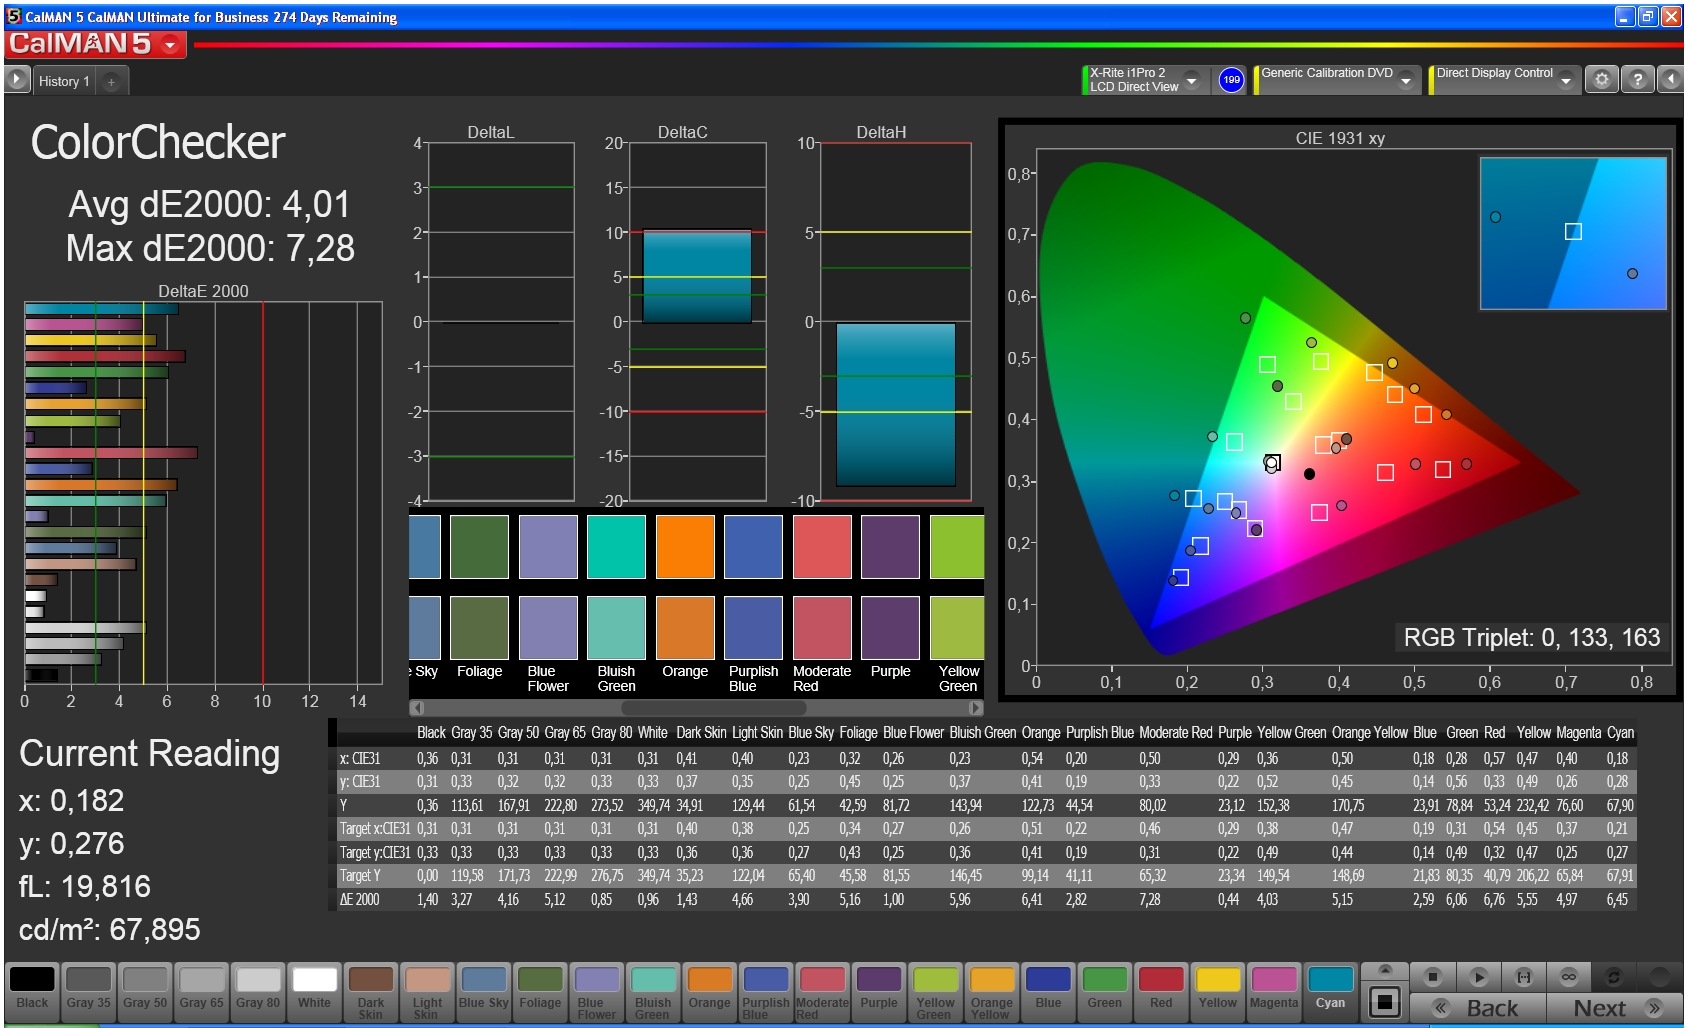Viewport: 1688px width, 1028px height.
Task: Click the continuous read infinity icon
Action: 1569,976
